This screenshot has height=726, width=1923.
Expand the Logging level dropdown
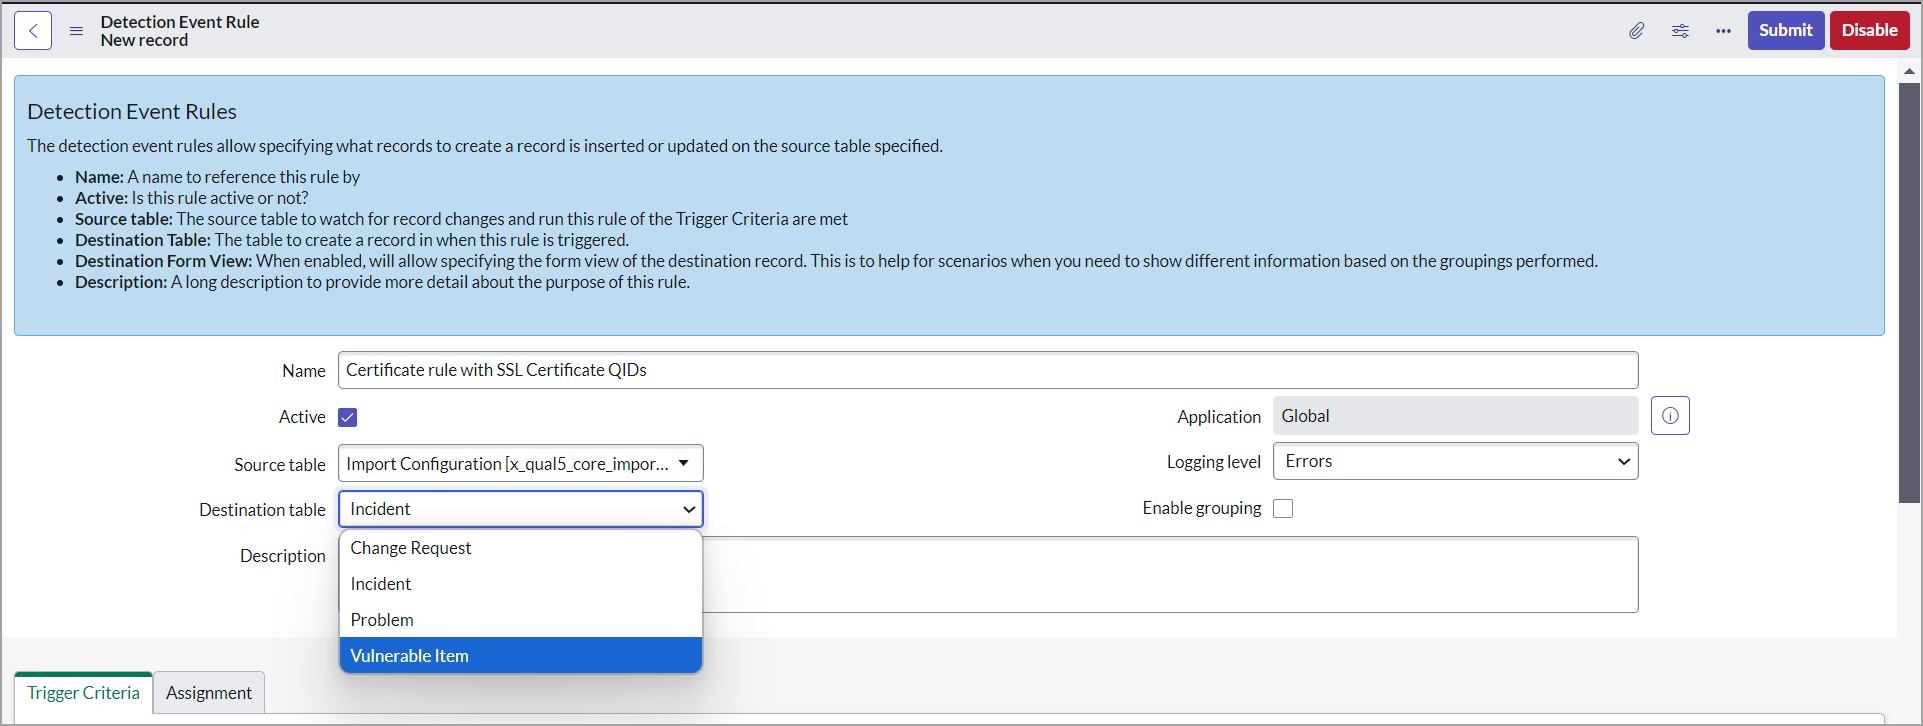coord(1455,462)
